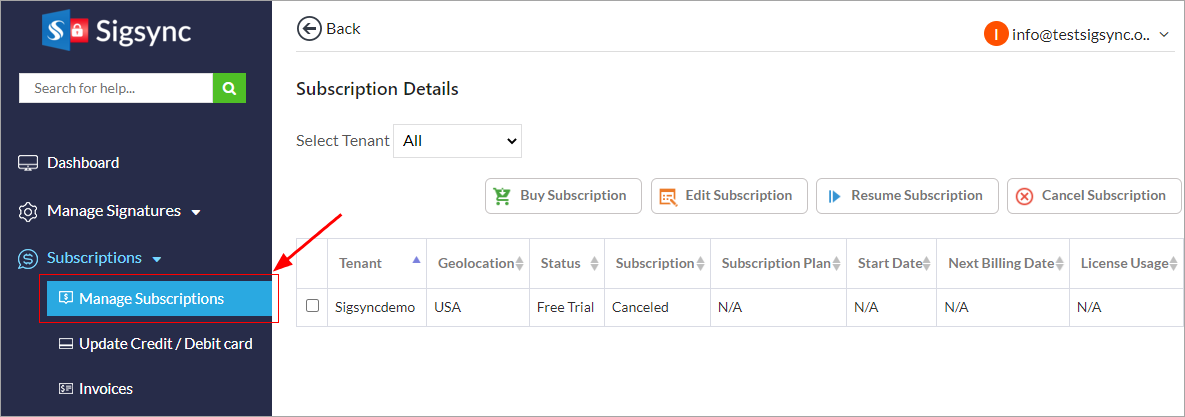Open Manage Subscriptions in sidebar
The width and height of the screenshot is (1185, 417).
click(x=151, y=299)
